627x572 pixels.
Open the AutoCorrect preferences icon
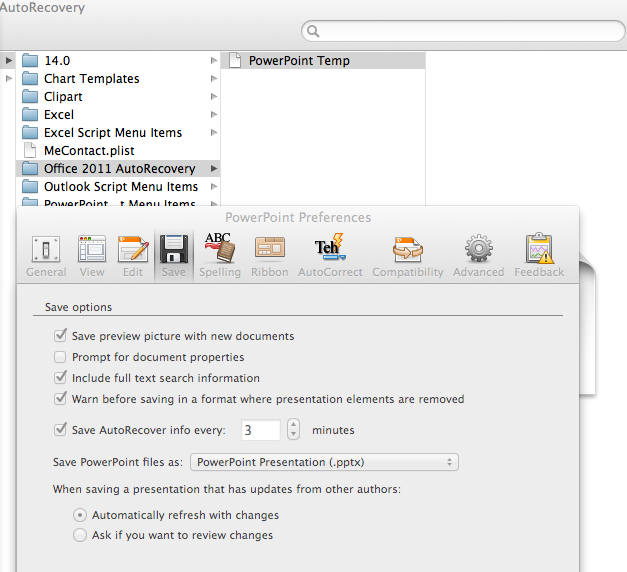[330, 248]
